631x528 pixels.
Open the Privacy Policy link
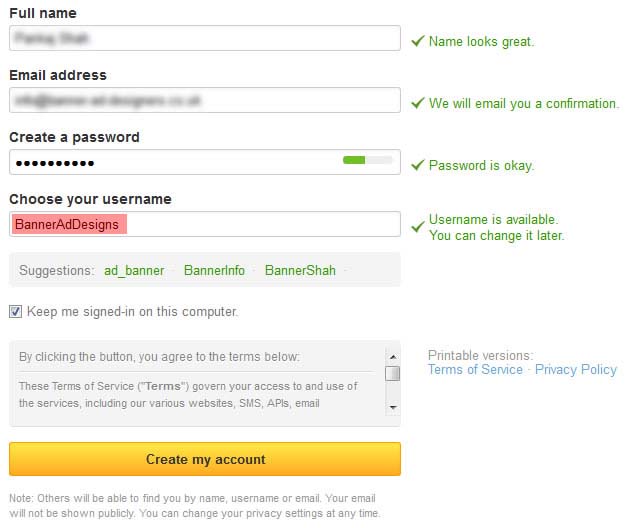[576, 370]
